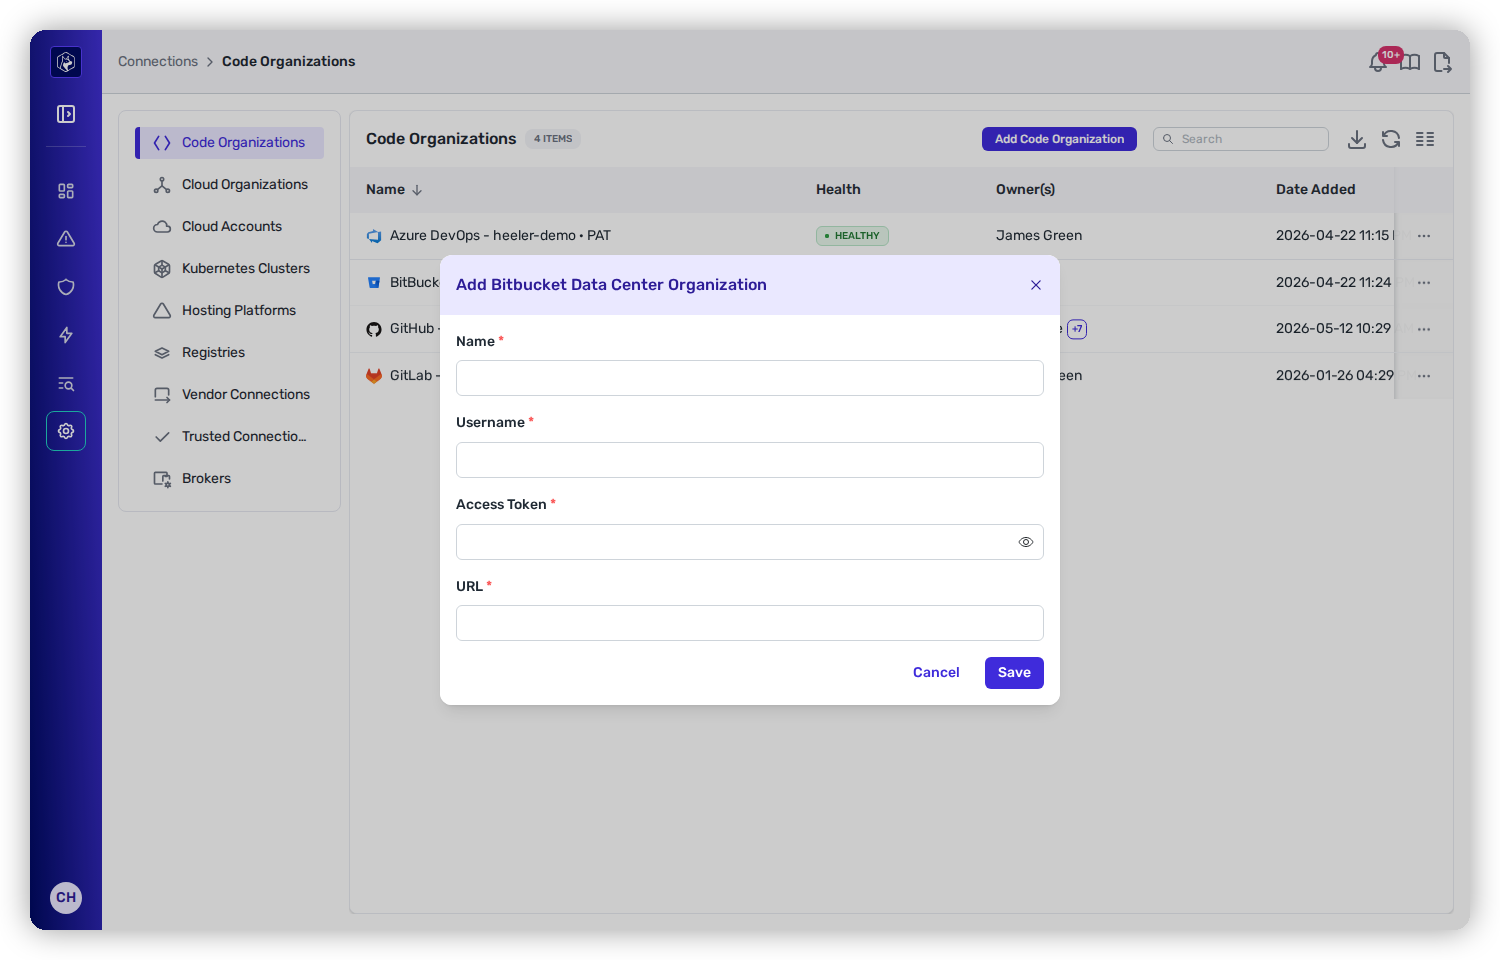Select Trusted Connections in the side menu

pyautogui.click(x=230, y=437)
